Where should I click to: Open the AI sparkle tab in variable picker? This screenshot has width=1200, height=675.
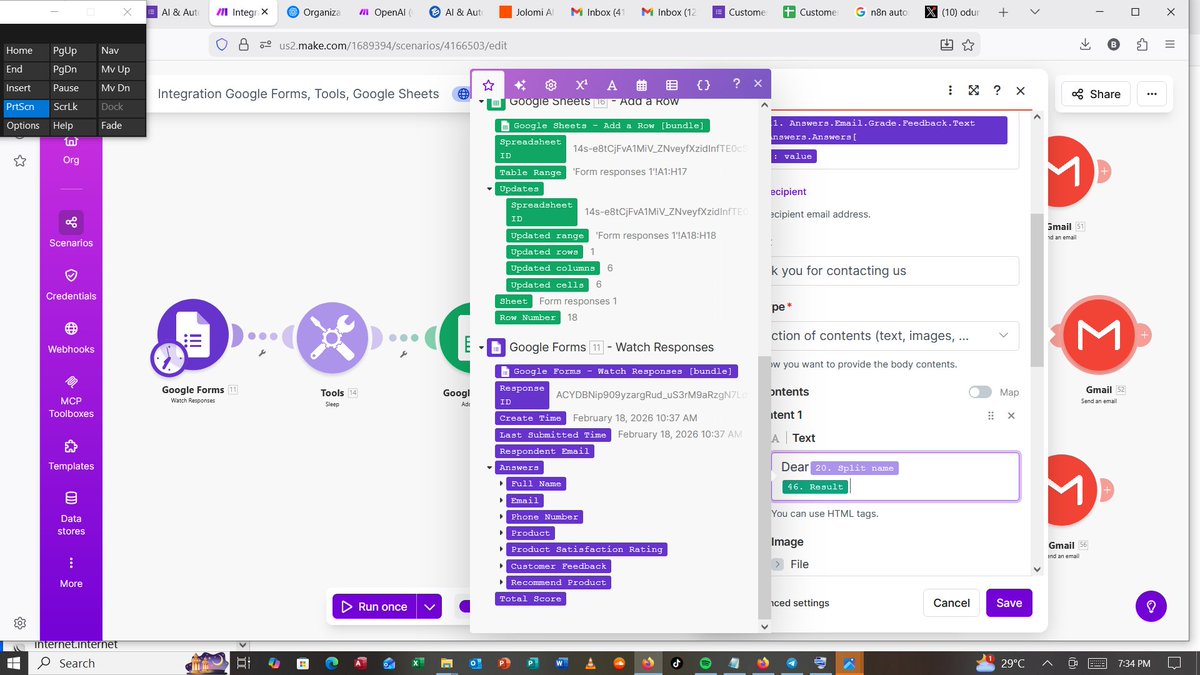click(x=520, y=85)
